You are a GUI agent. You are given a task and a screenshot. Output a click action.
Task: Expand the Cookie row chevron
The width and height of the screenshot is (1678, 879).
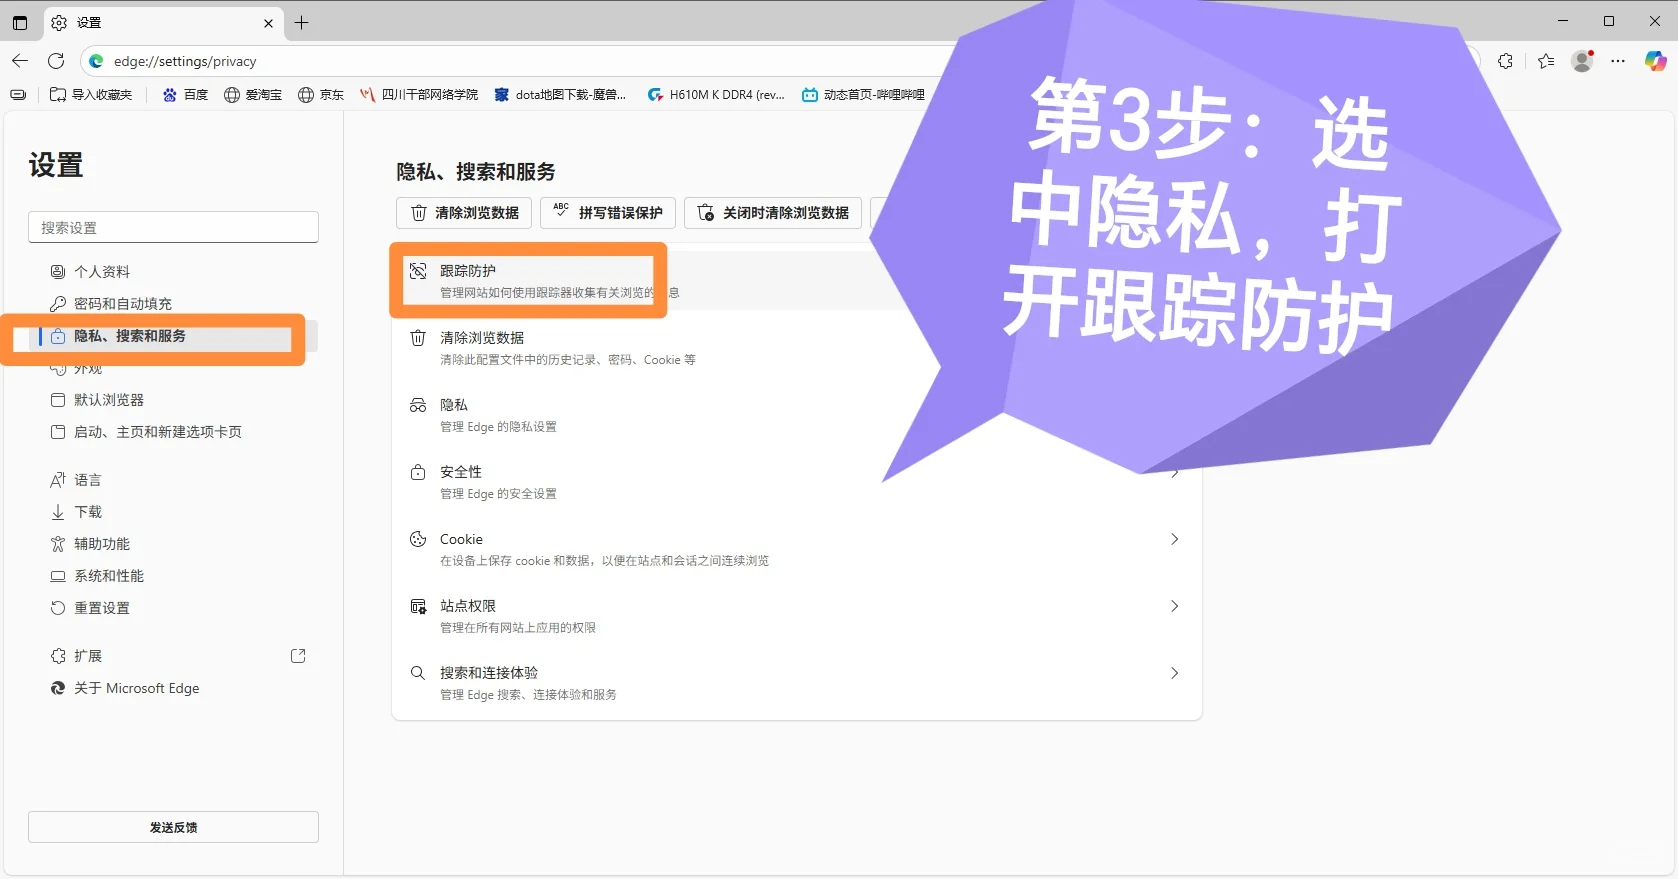pos(1174,539)
